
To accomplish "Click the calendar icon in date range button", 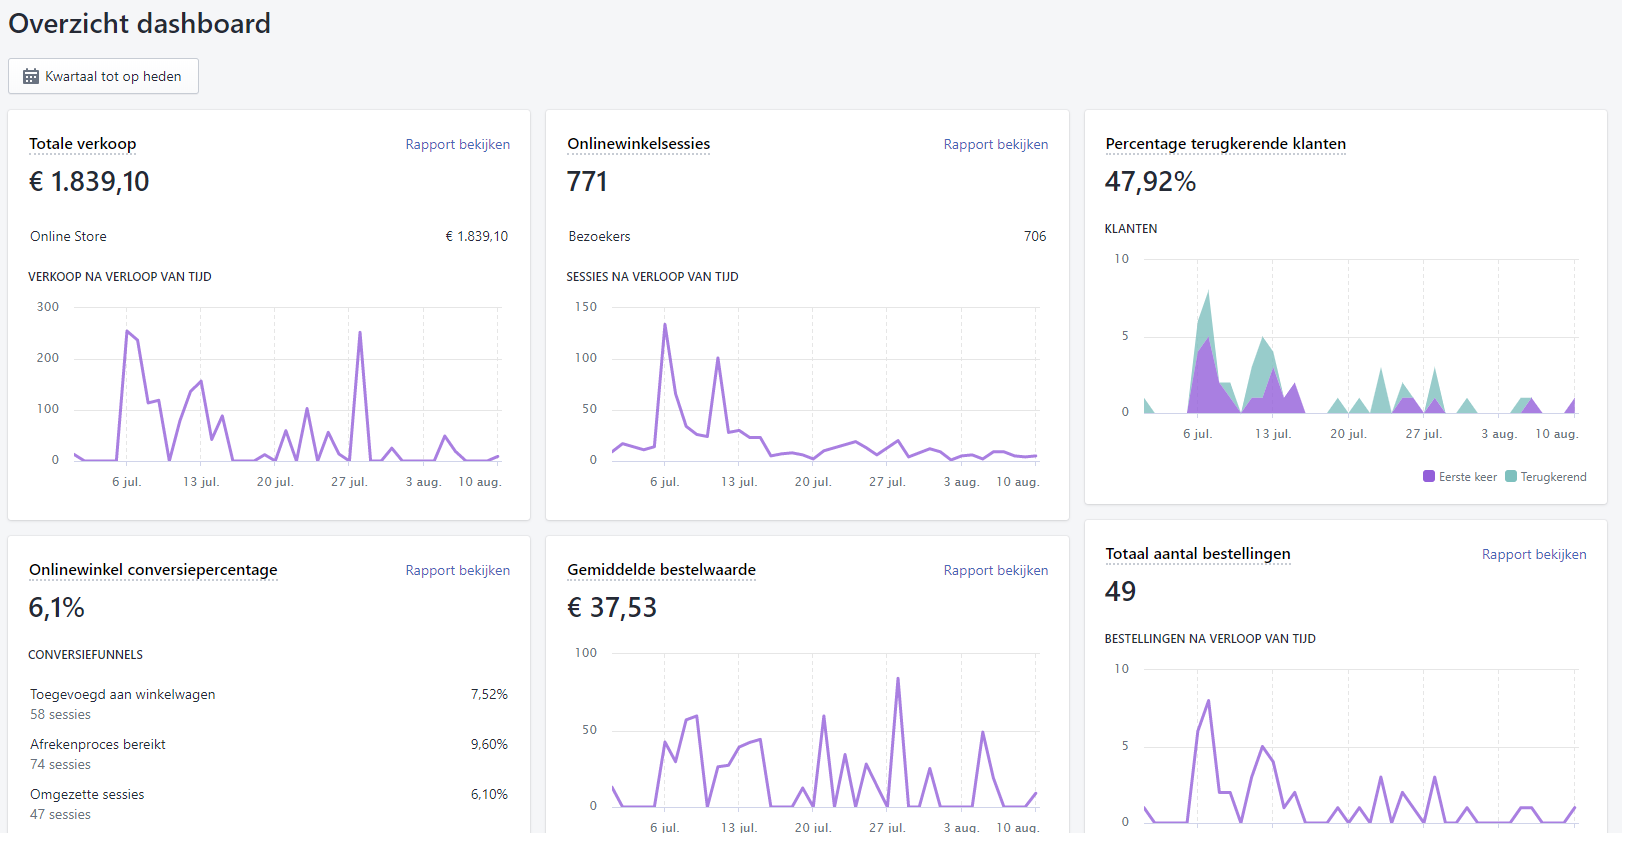I will 31,76.
